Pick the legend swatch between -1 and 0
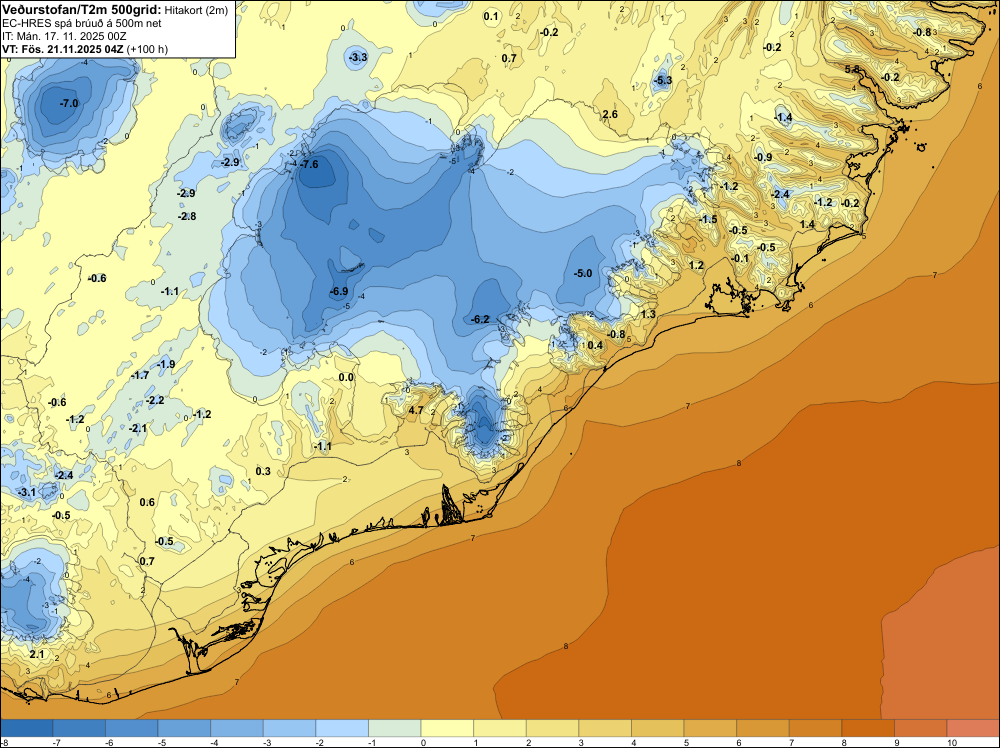1000x748 pixels. [395, 728]
